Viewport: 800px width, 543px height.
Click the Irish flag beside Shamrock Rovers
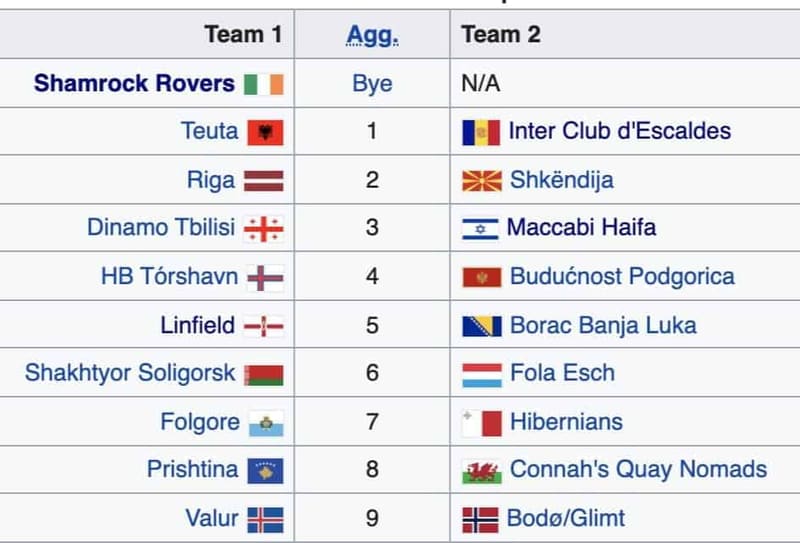click(x=264, y=84)
